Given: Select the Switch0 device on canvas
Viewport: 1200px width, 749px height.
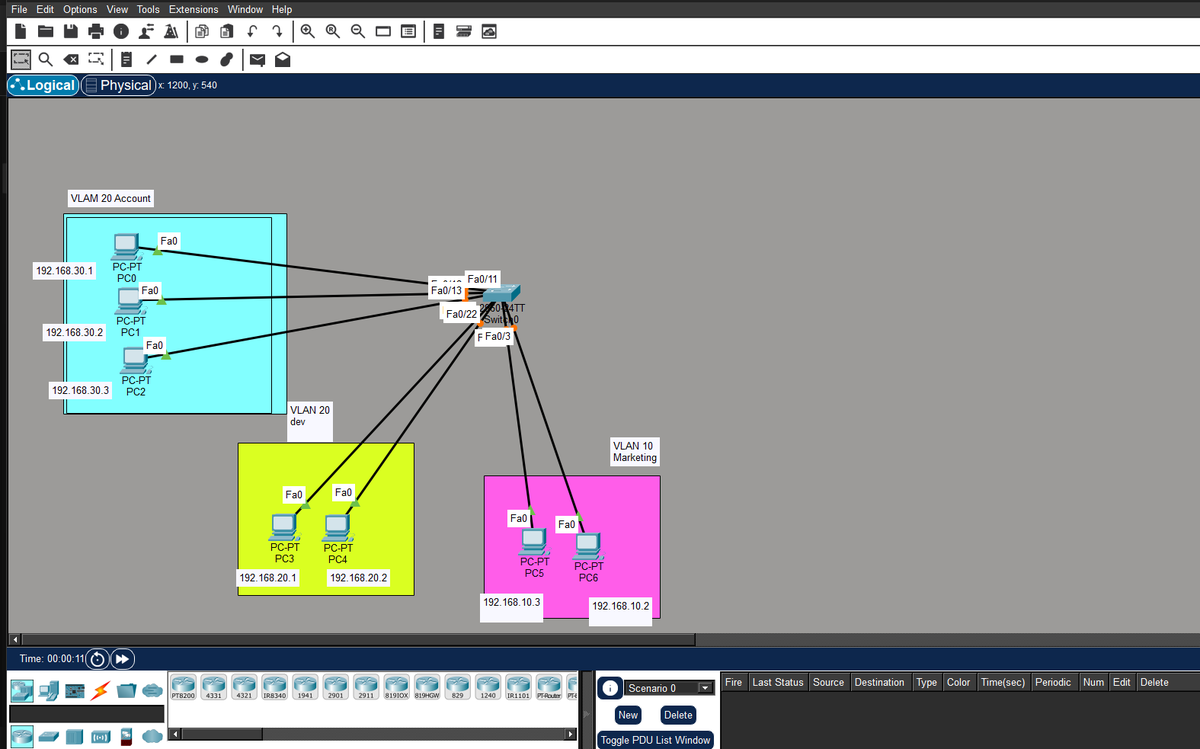Looking at the screenshot, I should point(502,294).
